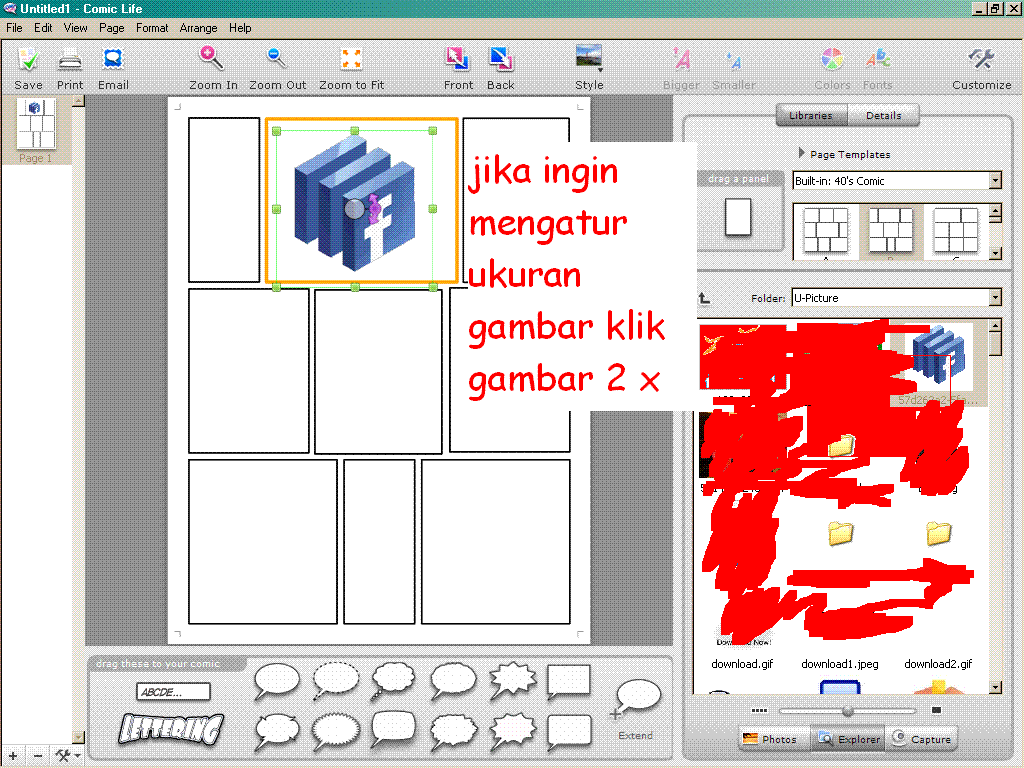Click the Facebook image on the canvas
The width and height of the screenshot is (1024, 768).
point(355,204)
